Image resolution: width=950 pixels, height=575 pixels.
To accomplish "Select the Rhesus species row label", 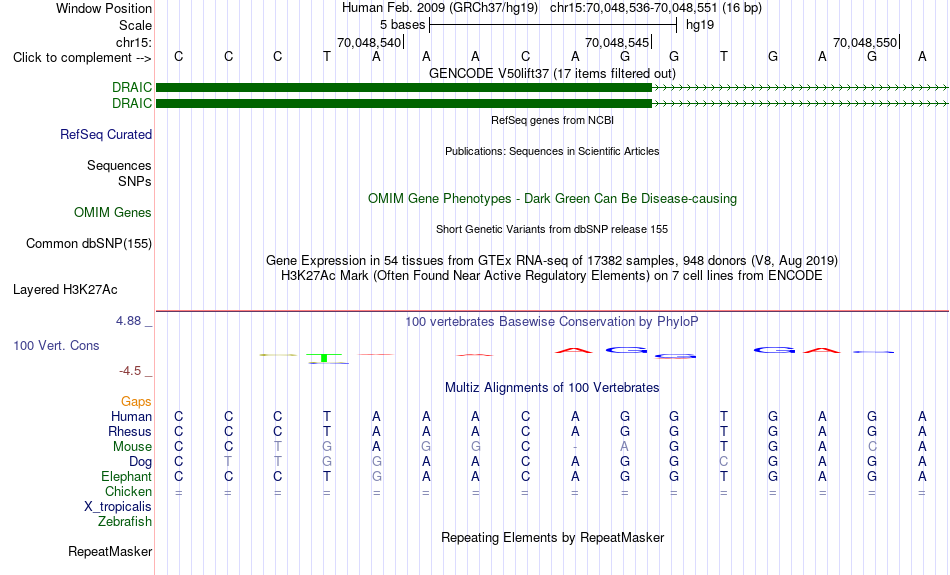I will 129,431.
